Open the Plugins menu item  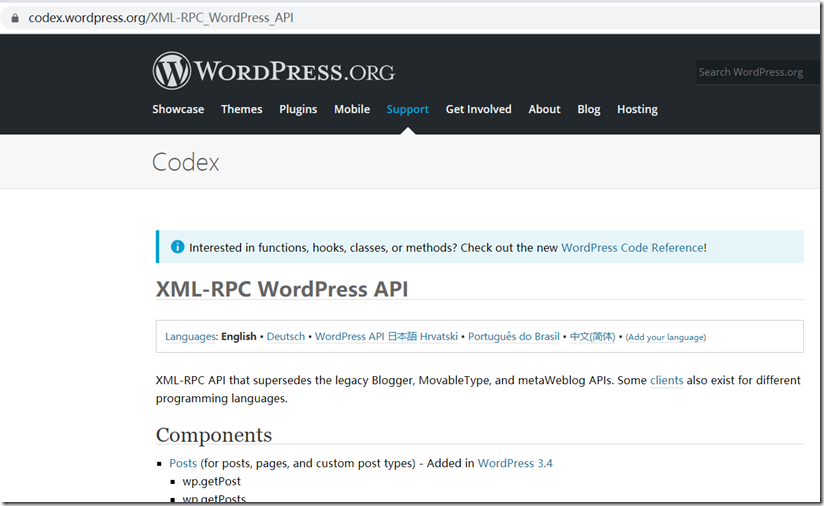pos(298,109)
